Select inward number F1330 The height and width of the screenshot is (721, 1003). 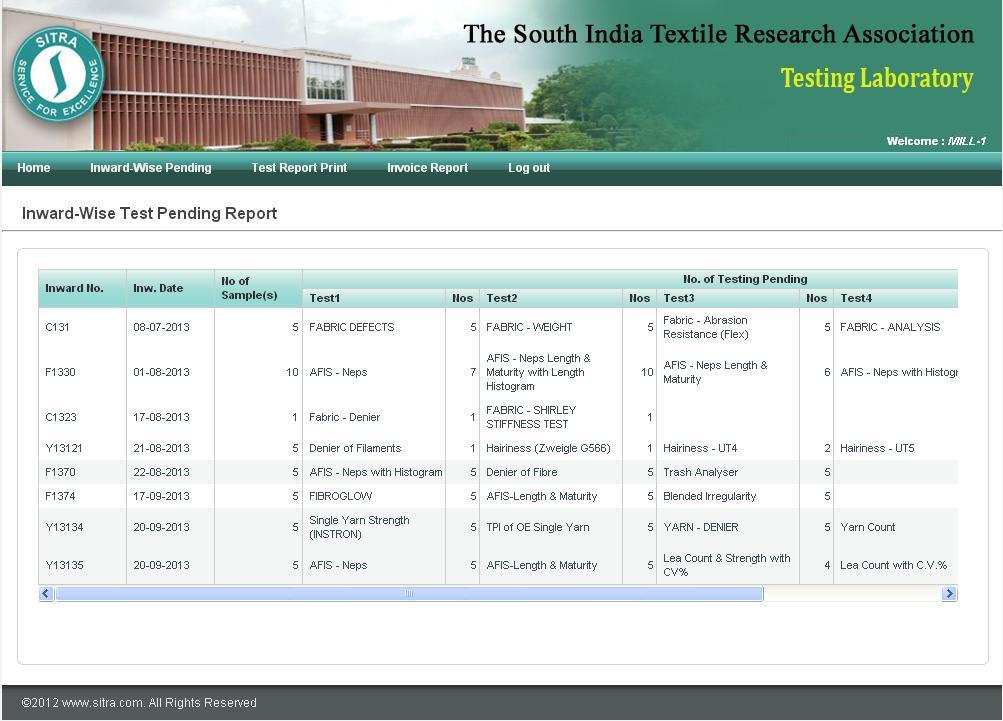(x=60, y=372)
